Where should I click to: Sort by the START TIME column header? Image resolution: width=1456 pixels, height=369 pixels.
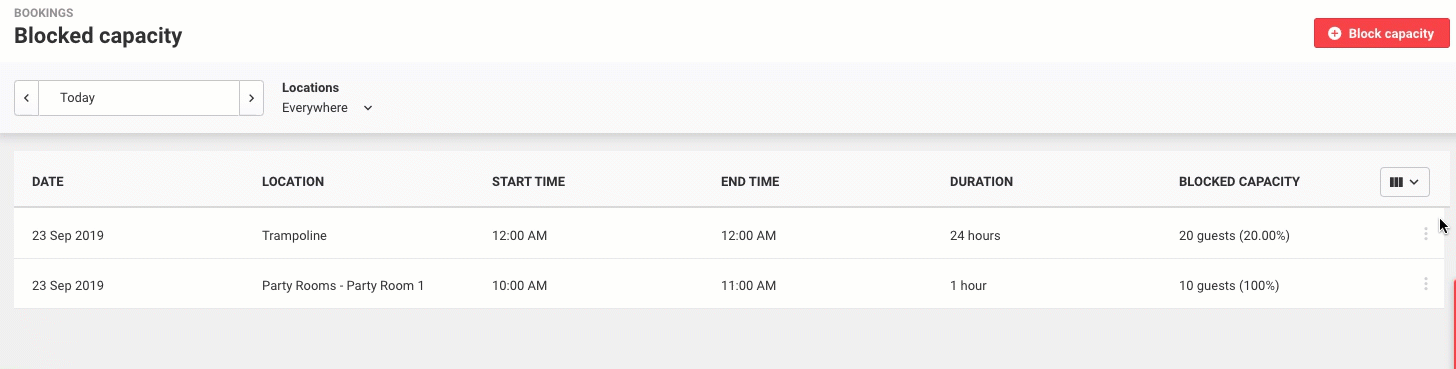pos(528,182)
